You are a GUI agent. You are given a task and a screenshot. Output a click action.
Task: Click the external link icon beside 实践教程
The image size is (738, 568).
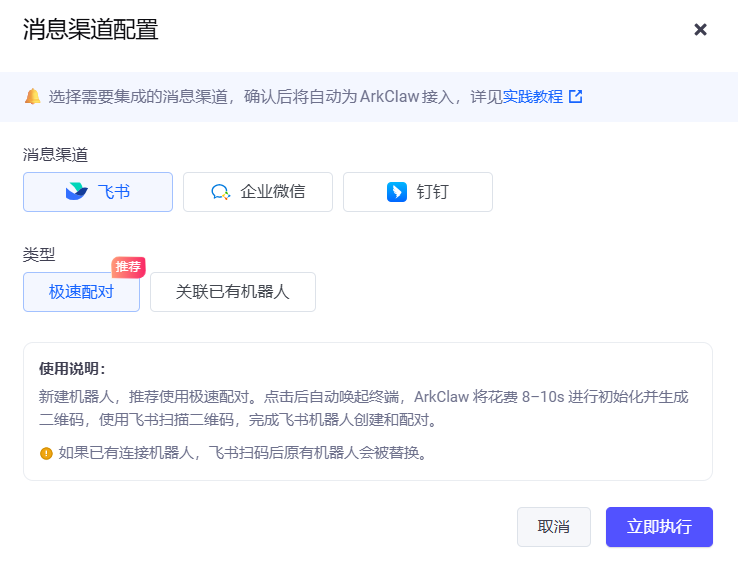click(x=576, y=97)
